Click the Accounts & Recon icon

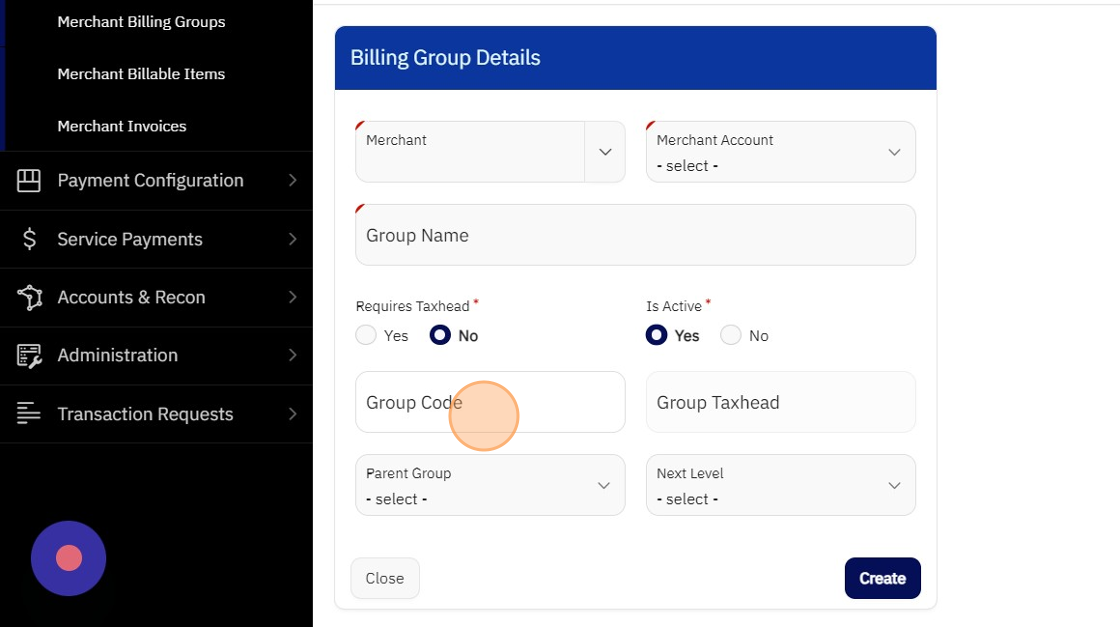pyautogui.click(x=29, y=297)
